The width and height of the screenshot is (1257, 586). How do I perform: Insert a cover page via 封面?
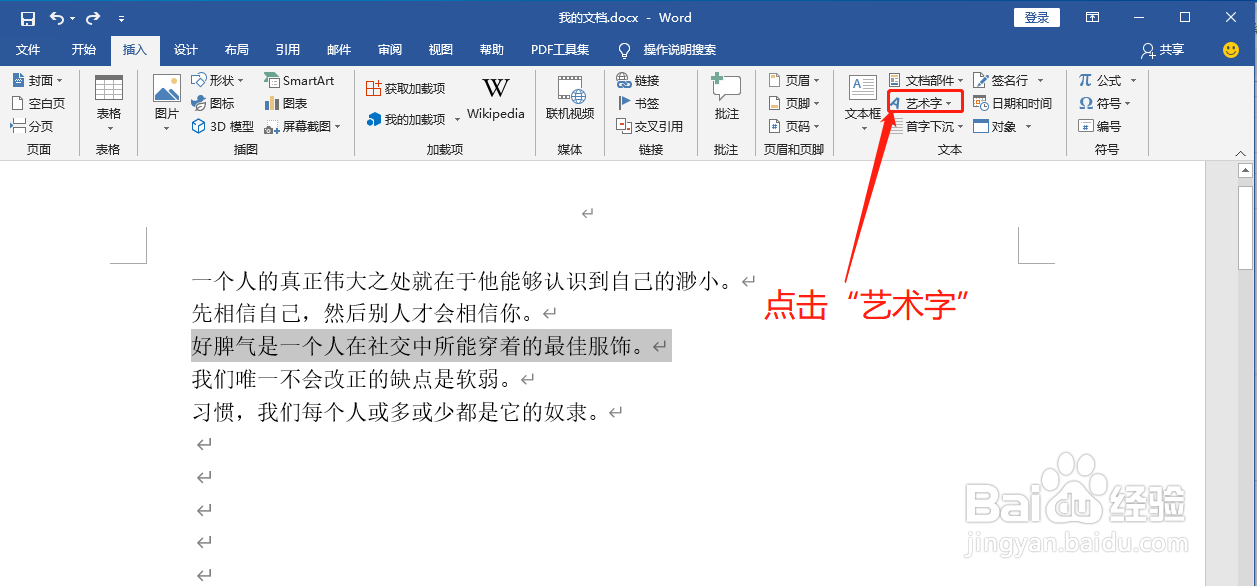(37, 79)
